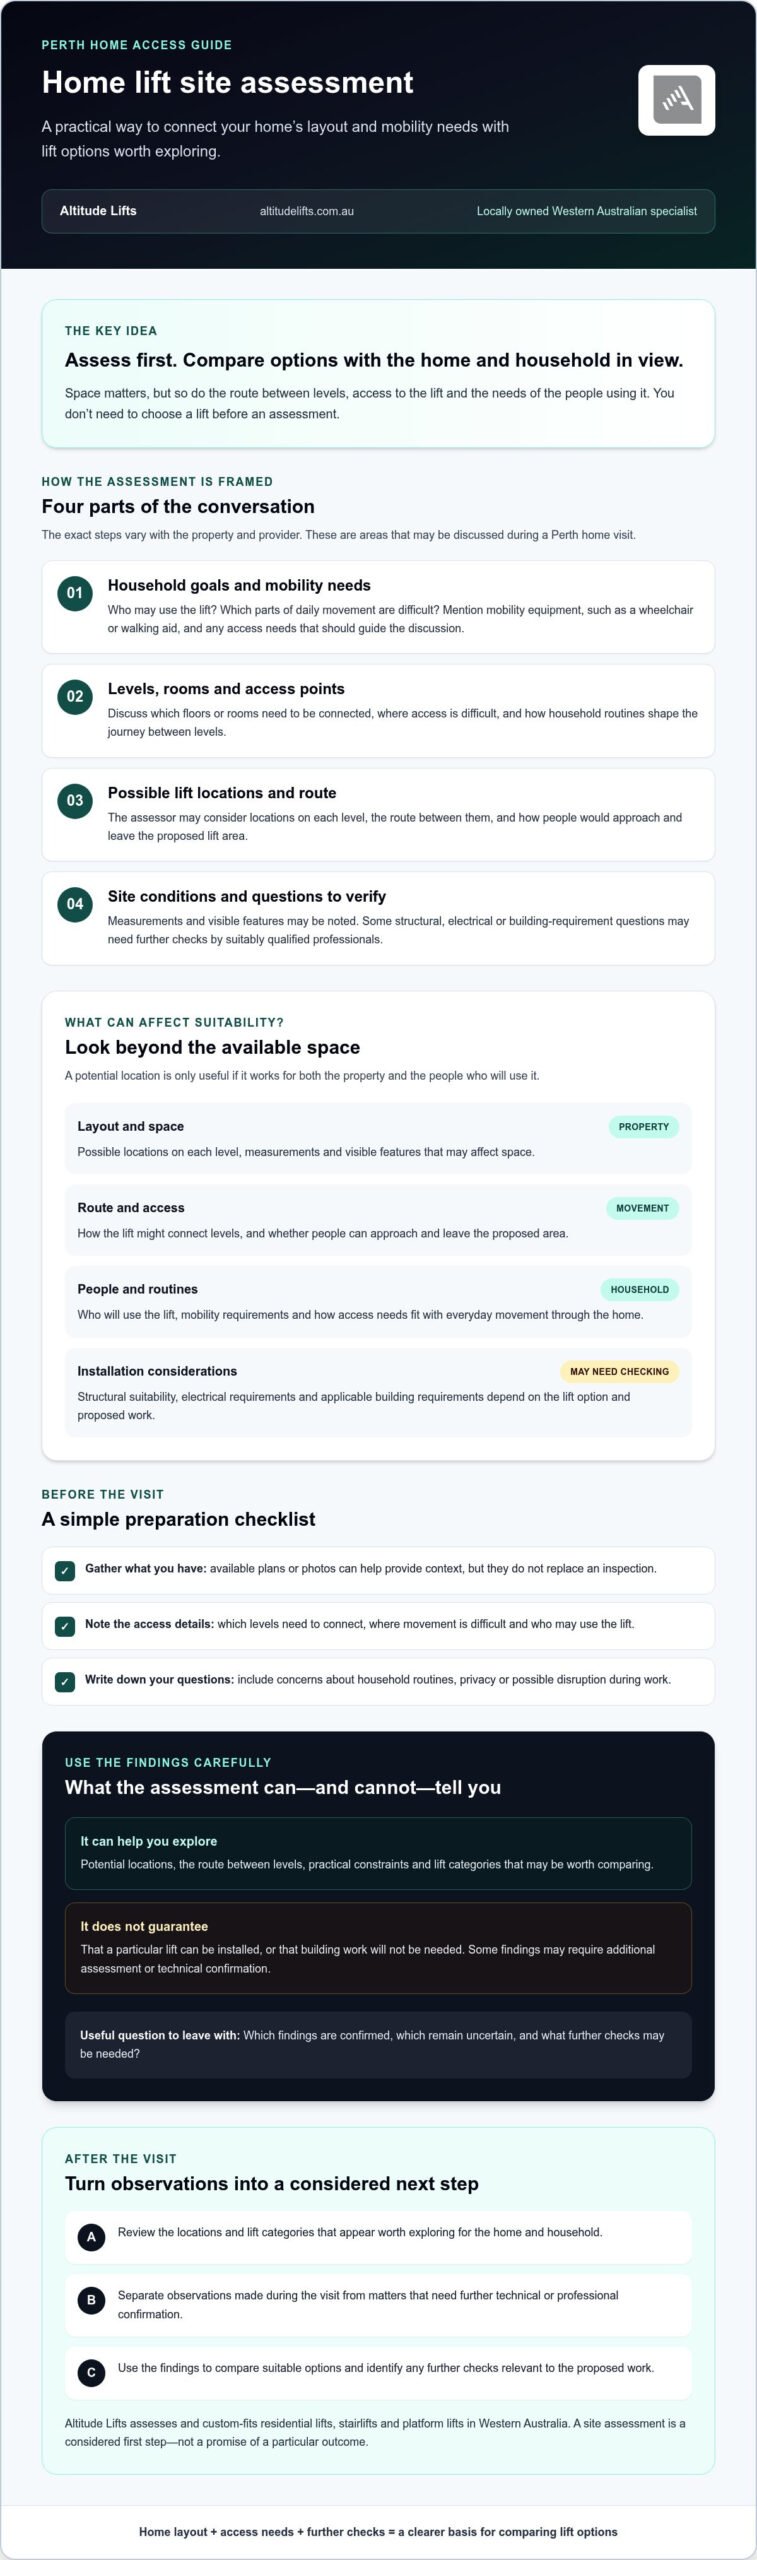Click the Altitude Lifts logo icon
Image resolution: width=757 pixels, height=2560 pixels.
[676, 100]
